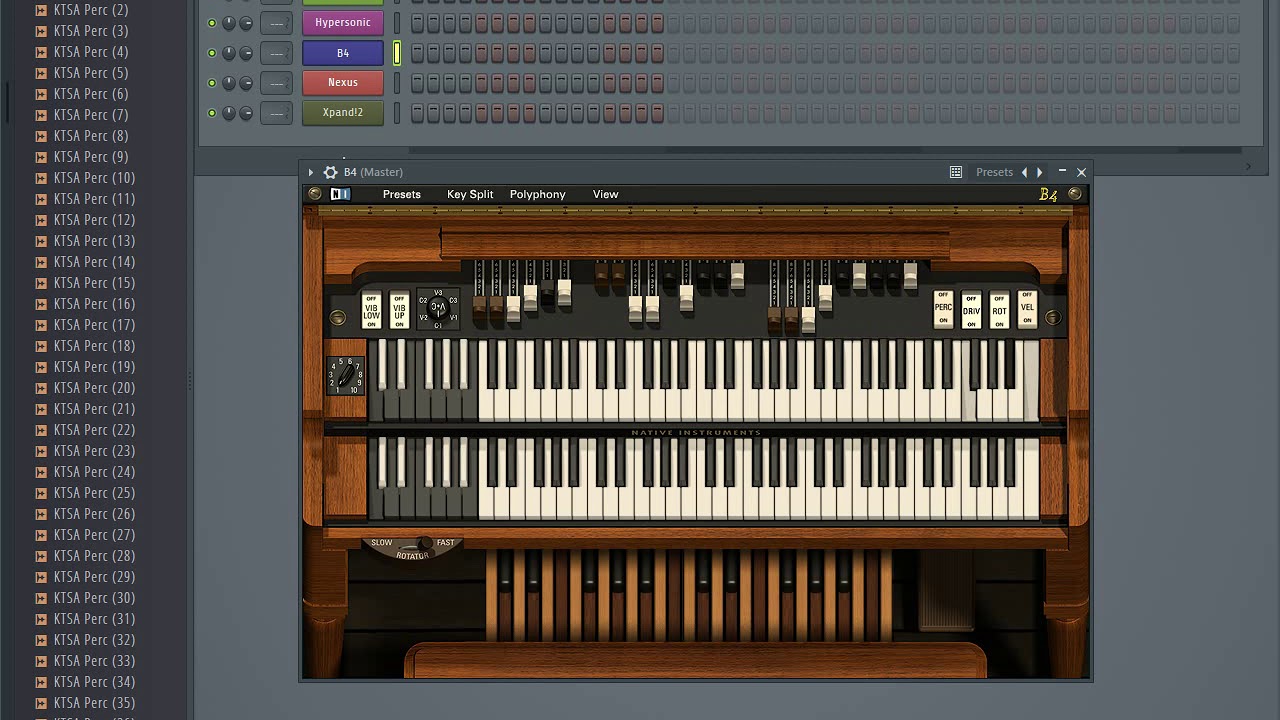Open the Presets selector in the title bar
This screenshot has width=1280, height=720.
pyautogui.click(x=994, y=172)
